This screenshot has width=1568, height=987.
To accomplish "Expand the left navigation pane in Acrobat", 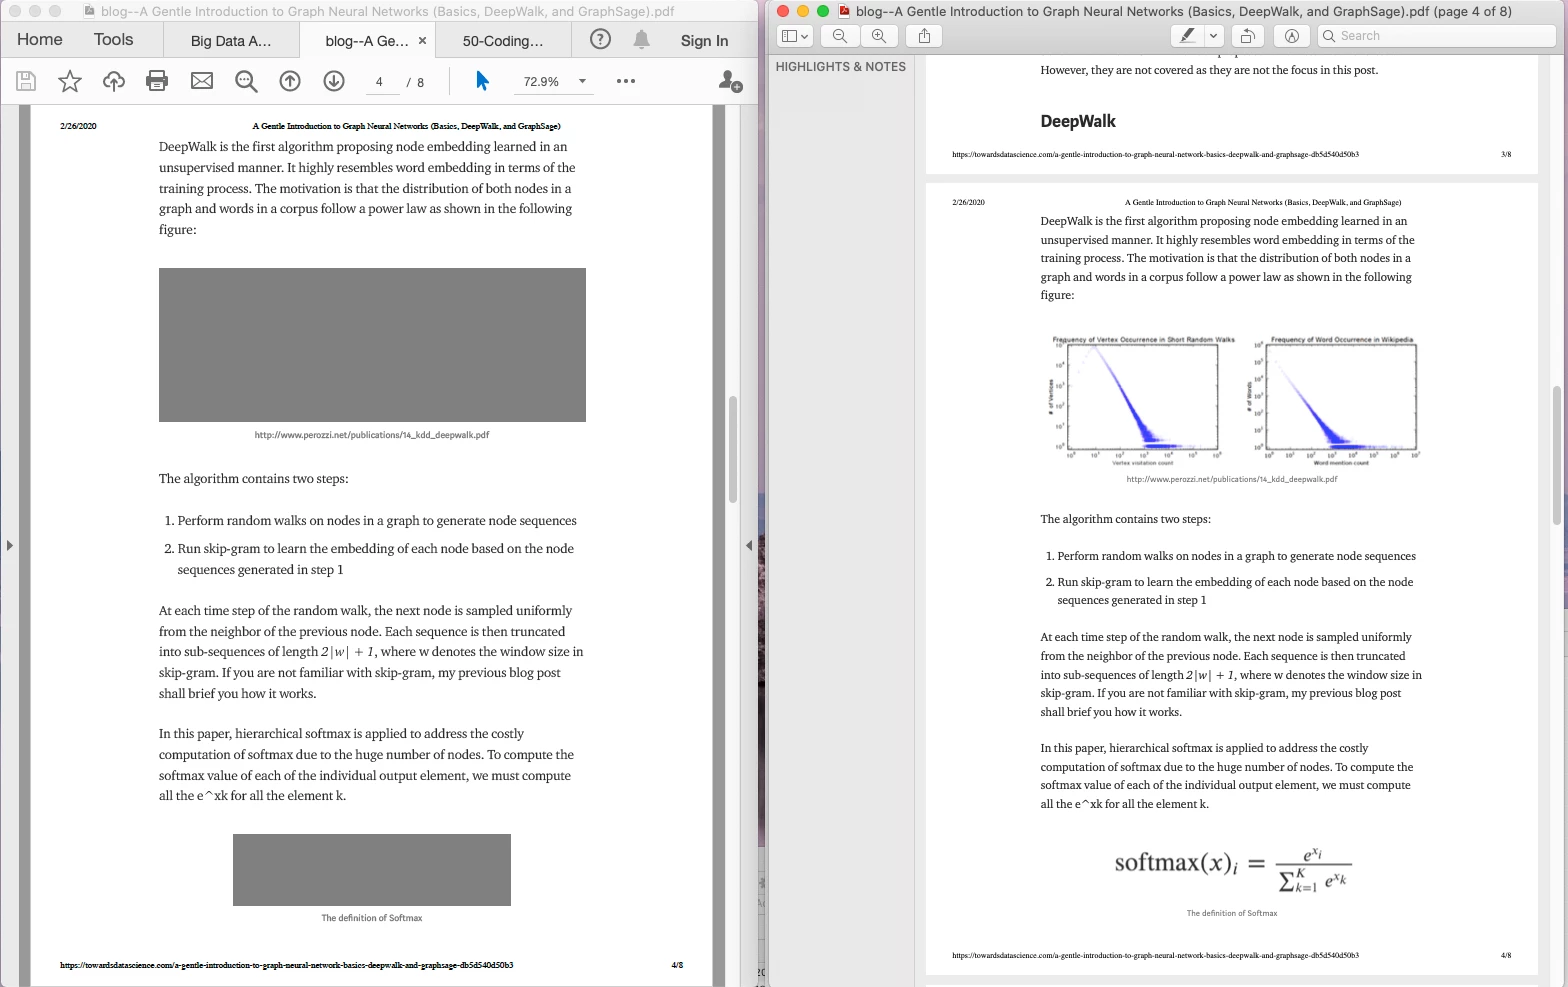I will point(9,545).
